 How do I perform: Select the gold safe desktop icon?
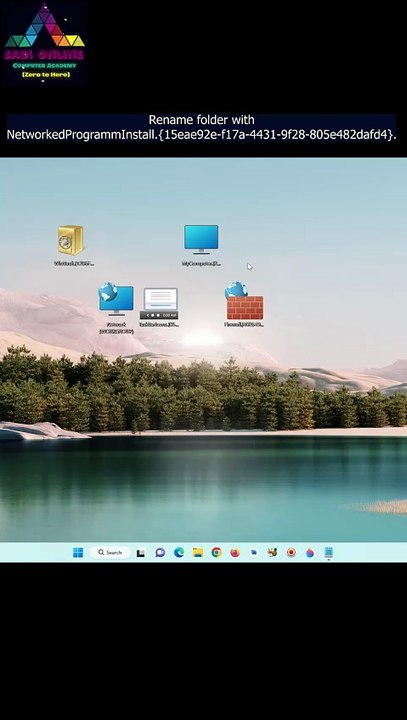click(71, 240)
